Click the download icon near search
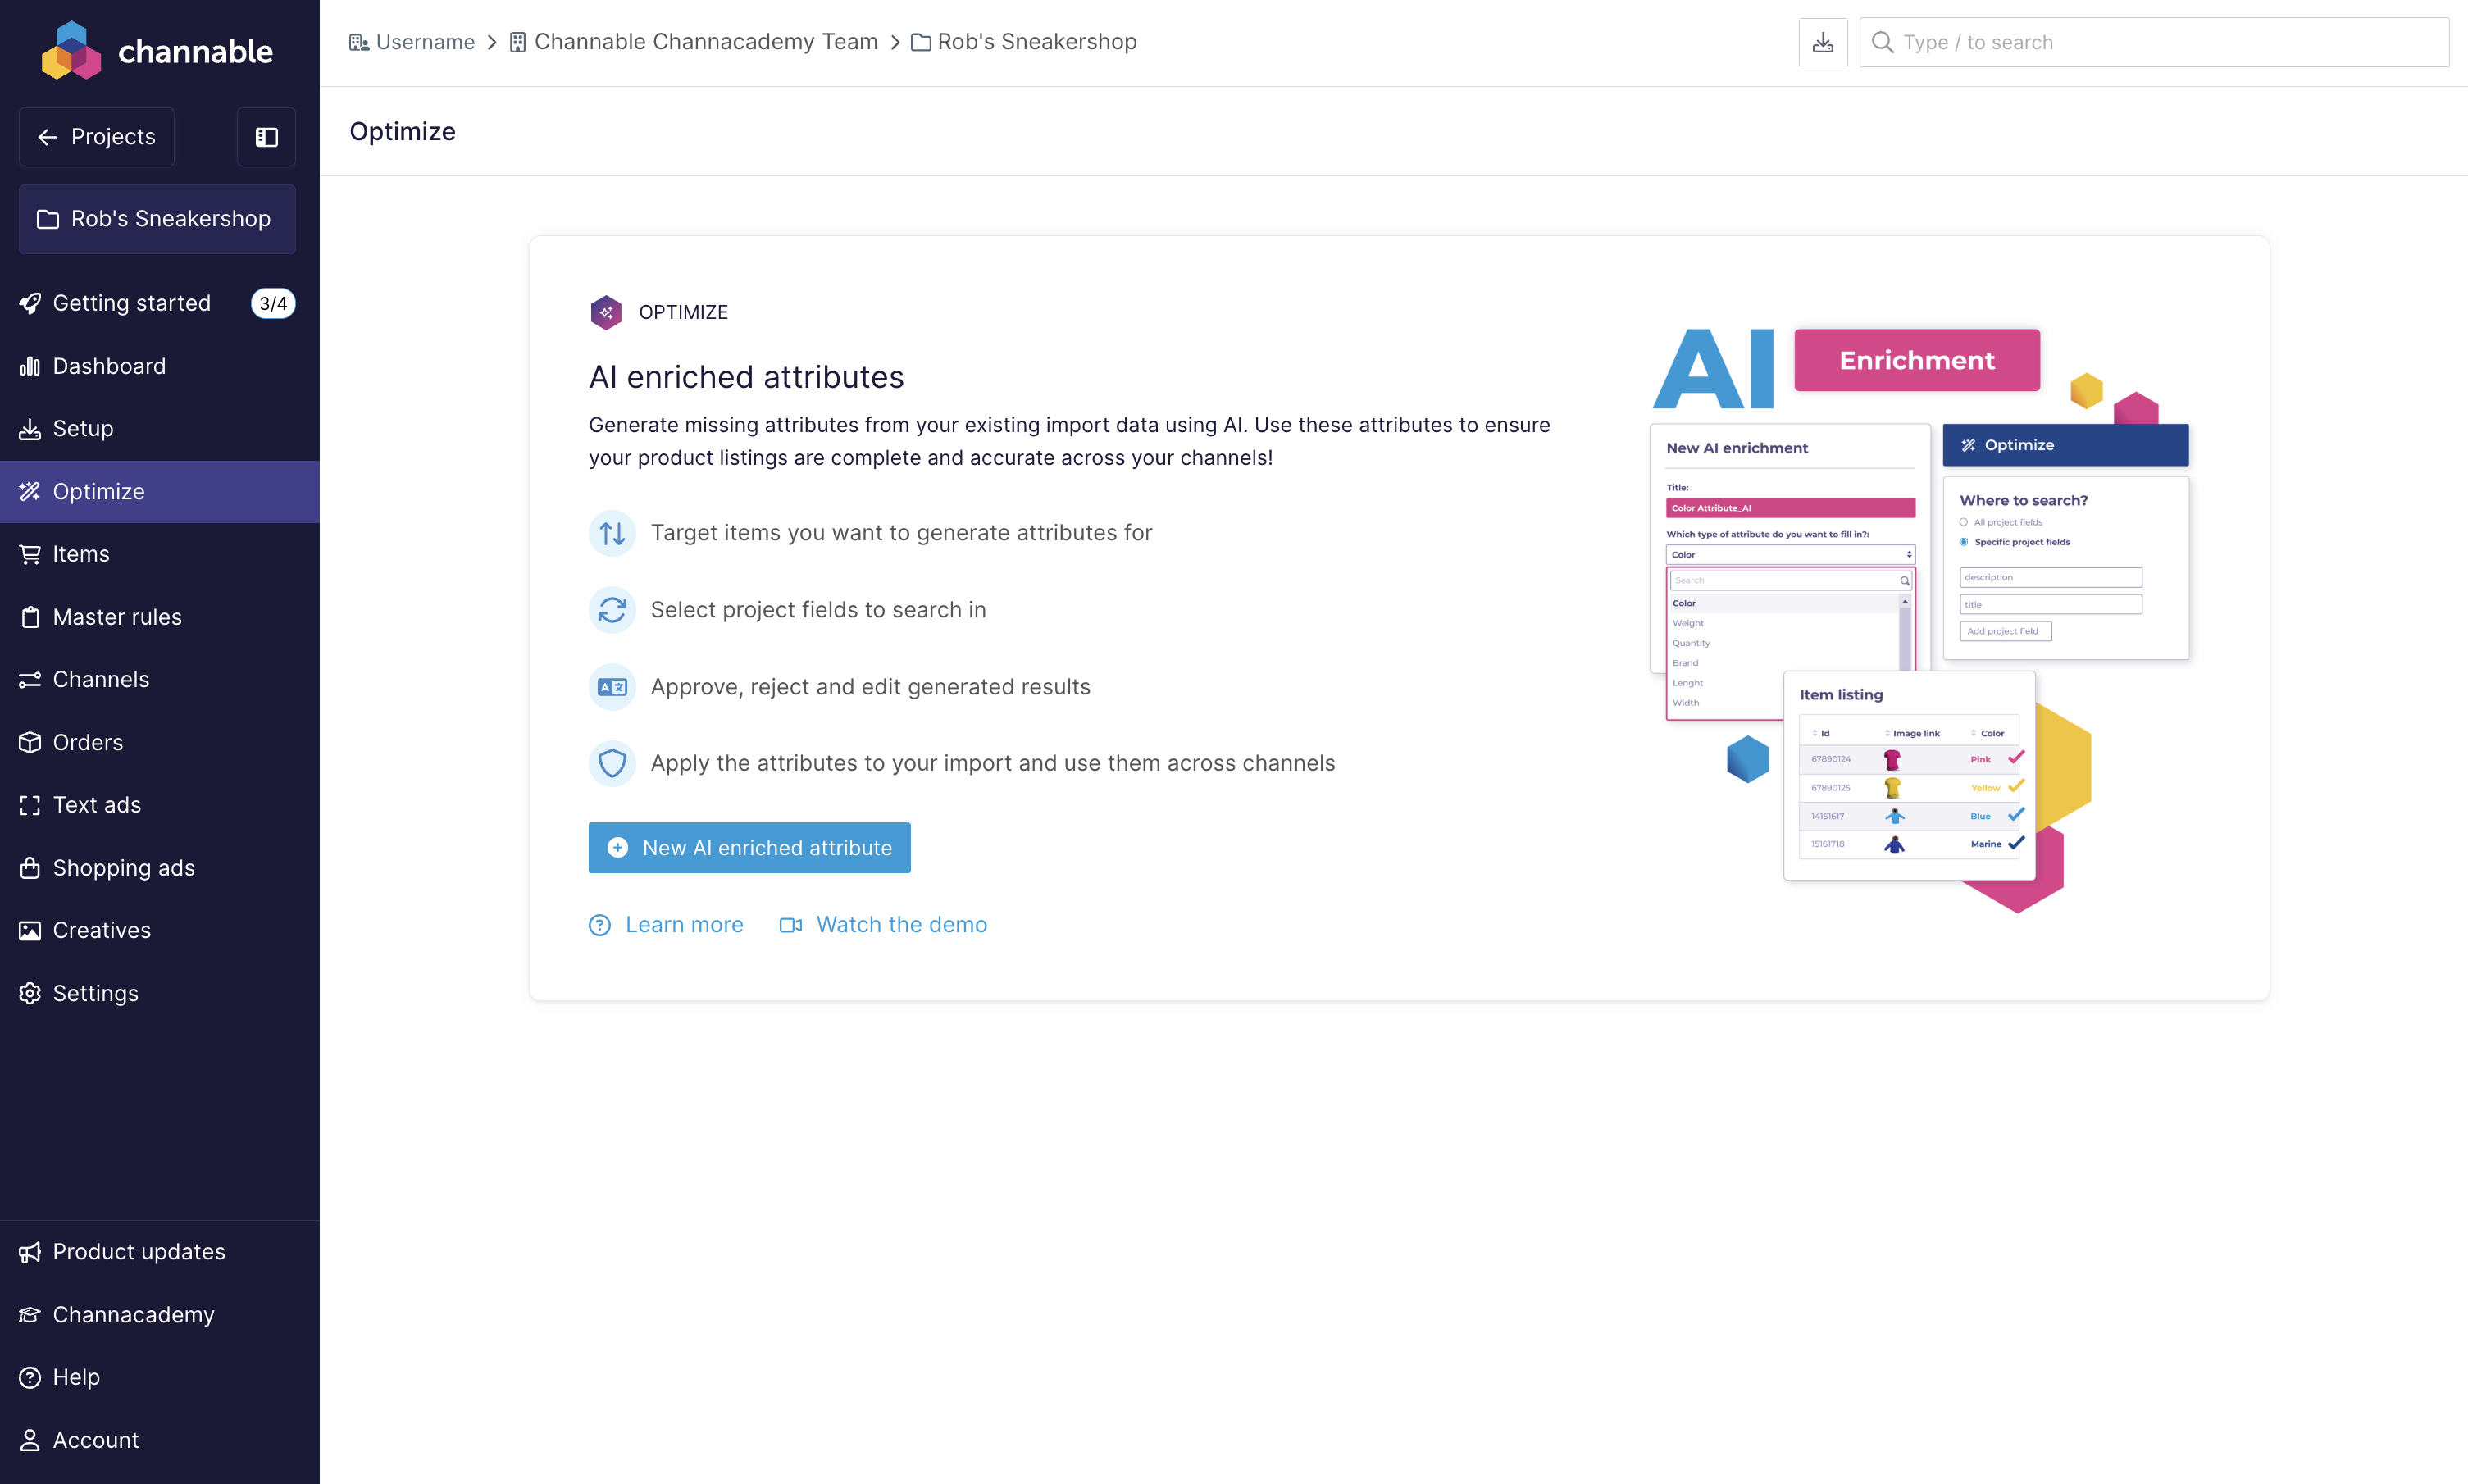Image resolution: width=2468 pixels, height=1484 pixels. [1822, 42]
